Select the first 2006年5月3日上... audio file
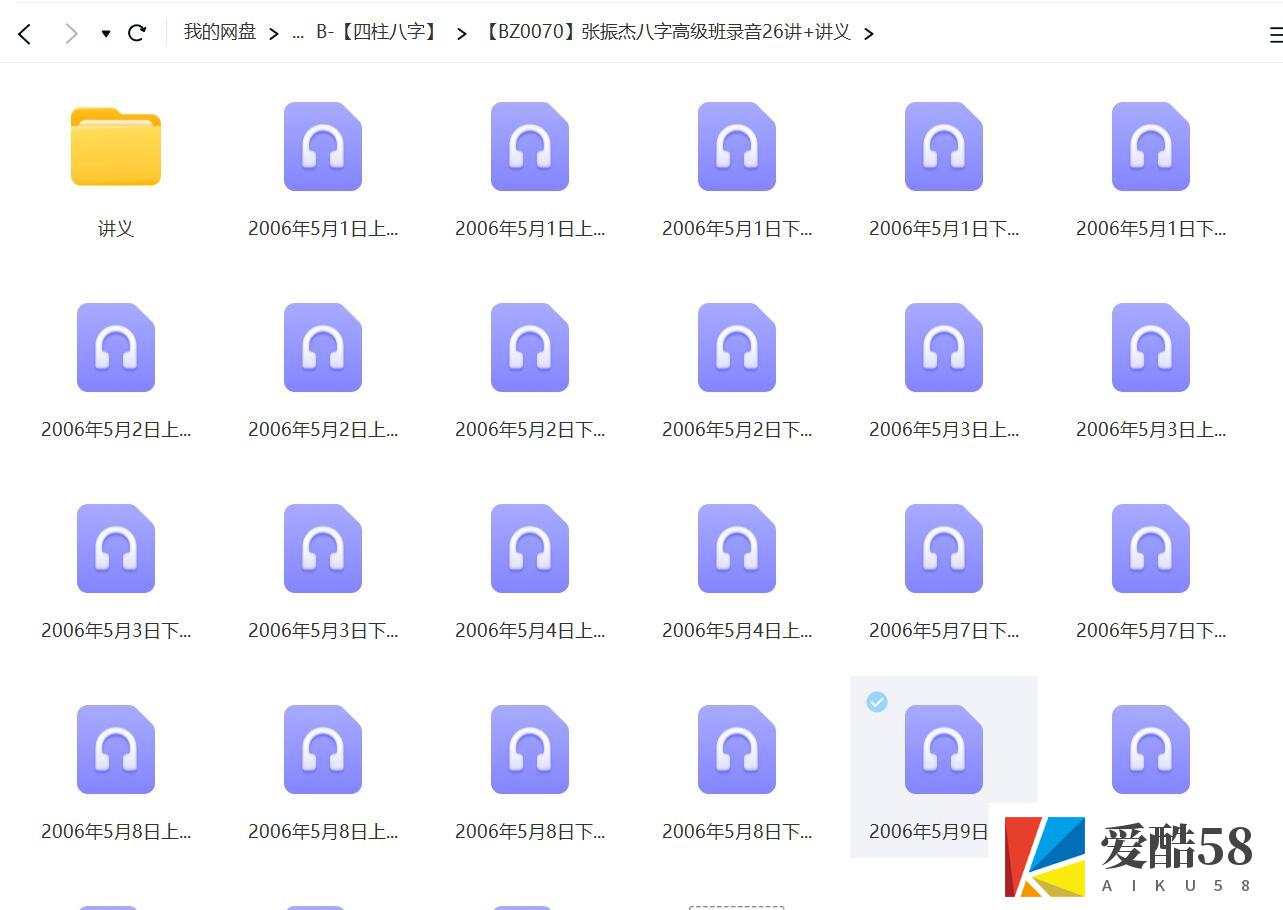The height and width of the screenshot is (910, 1283). [944, 348]
